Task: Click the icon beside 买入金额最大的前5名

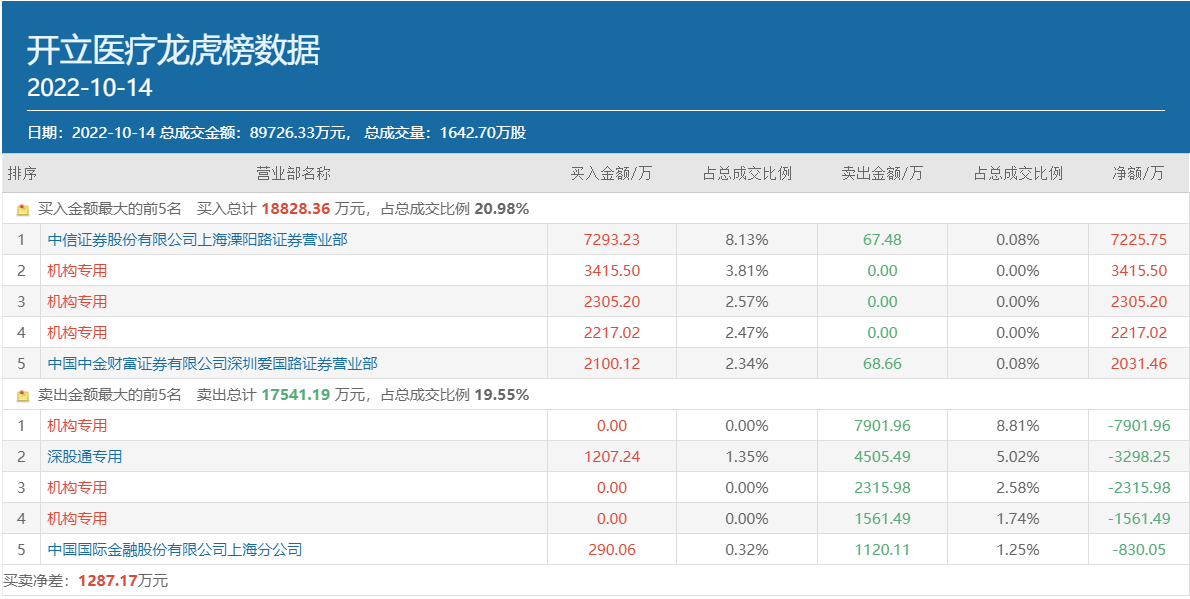Action: (23, 210)
